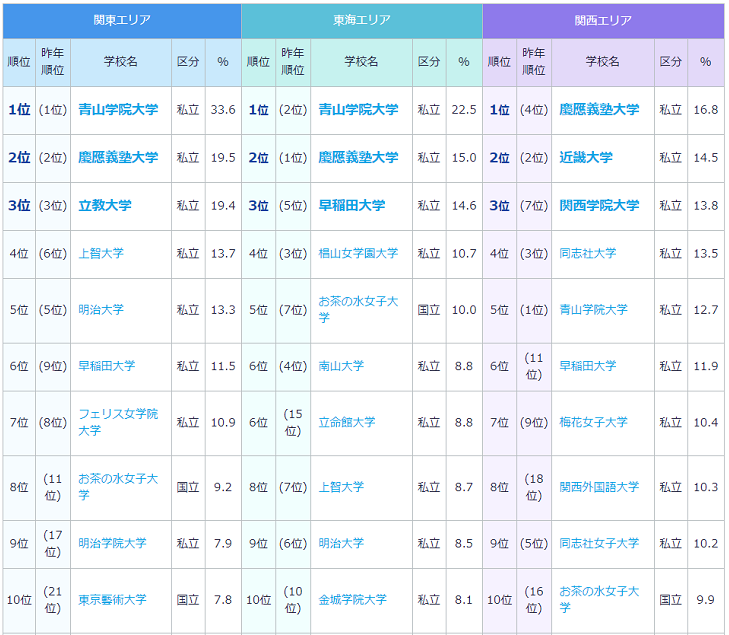Image resolution: width=729 pixels, height=635 pixels.
Task: Open 青山学院大学 link in 関西エリア column
Action: click(593, 310)
